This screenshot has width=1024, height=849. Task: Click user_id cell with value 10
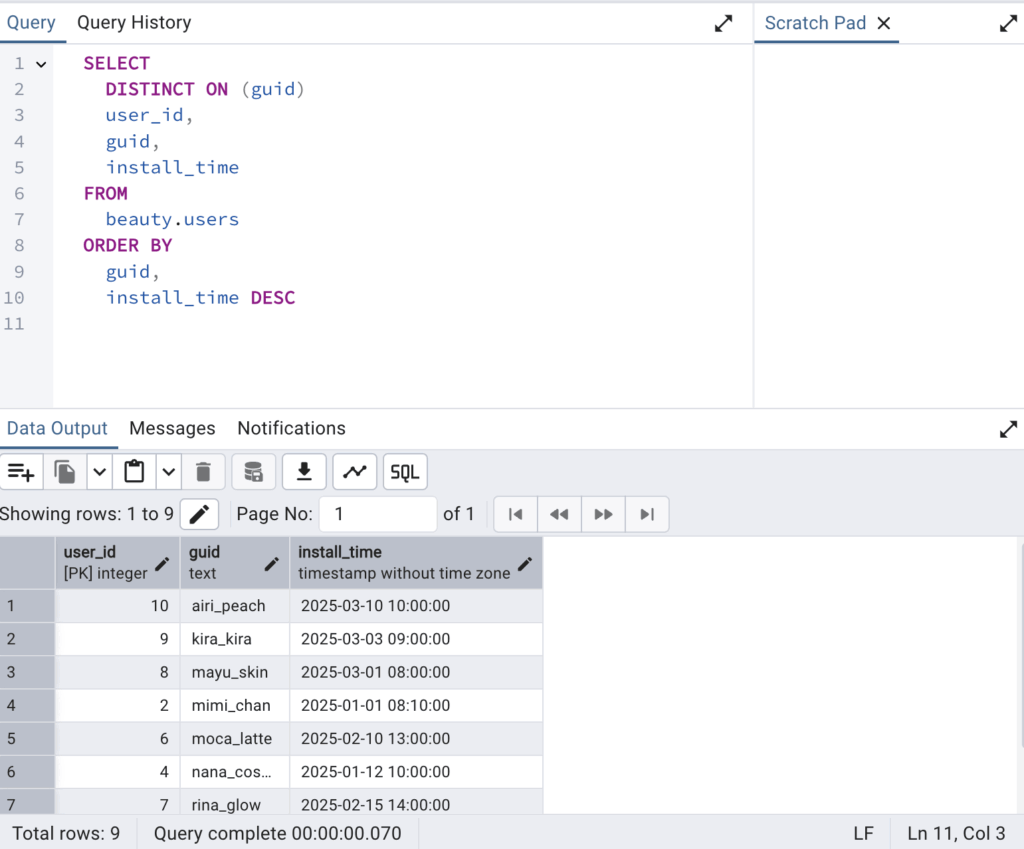(118, 606)
